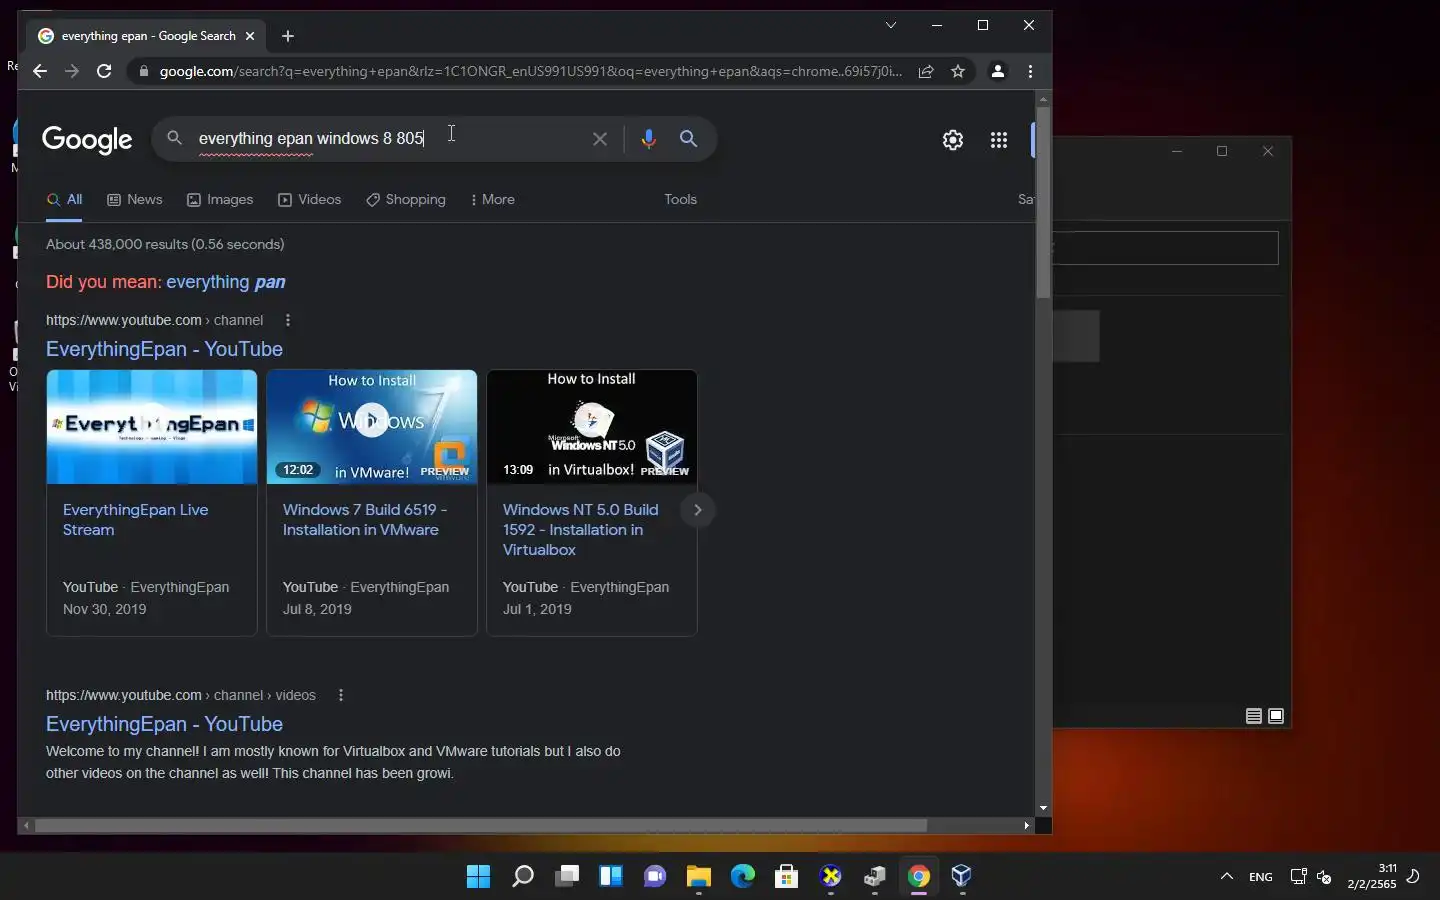Reload the Google search page

coord(104,71)
